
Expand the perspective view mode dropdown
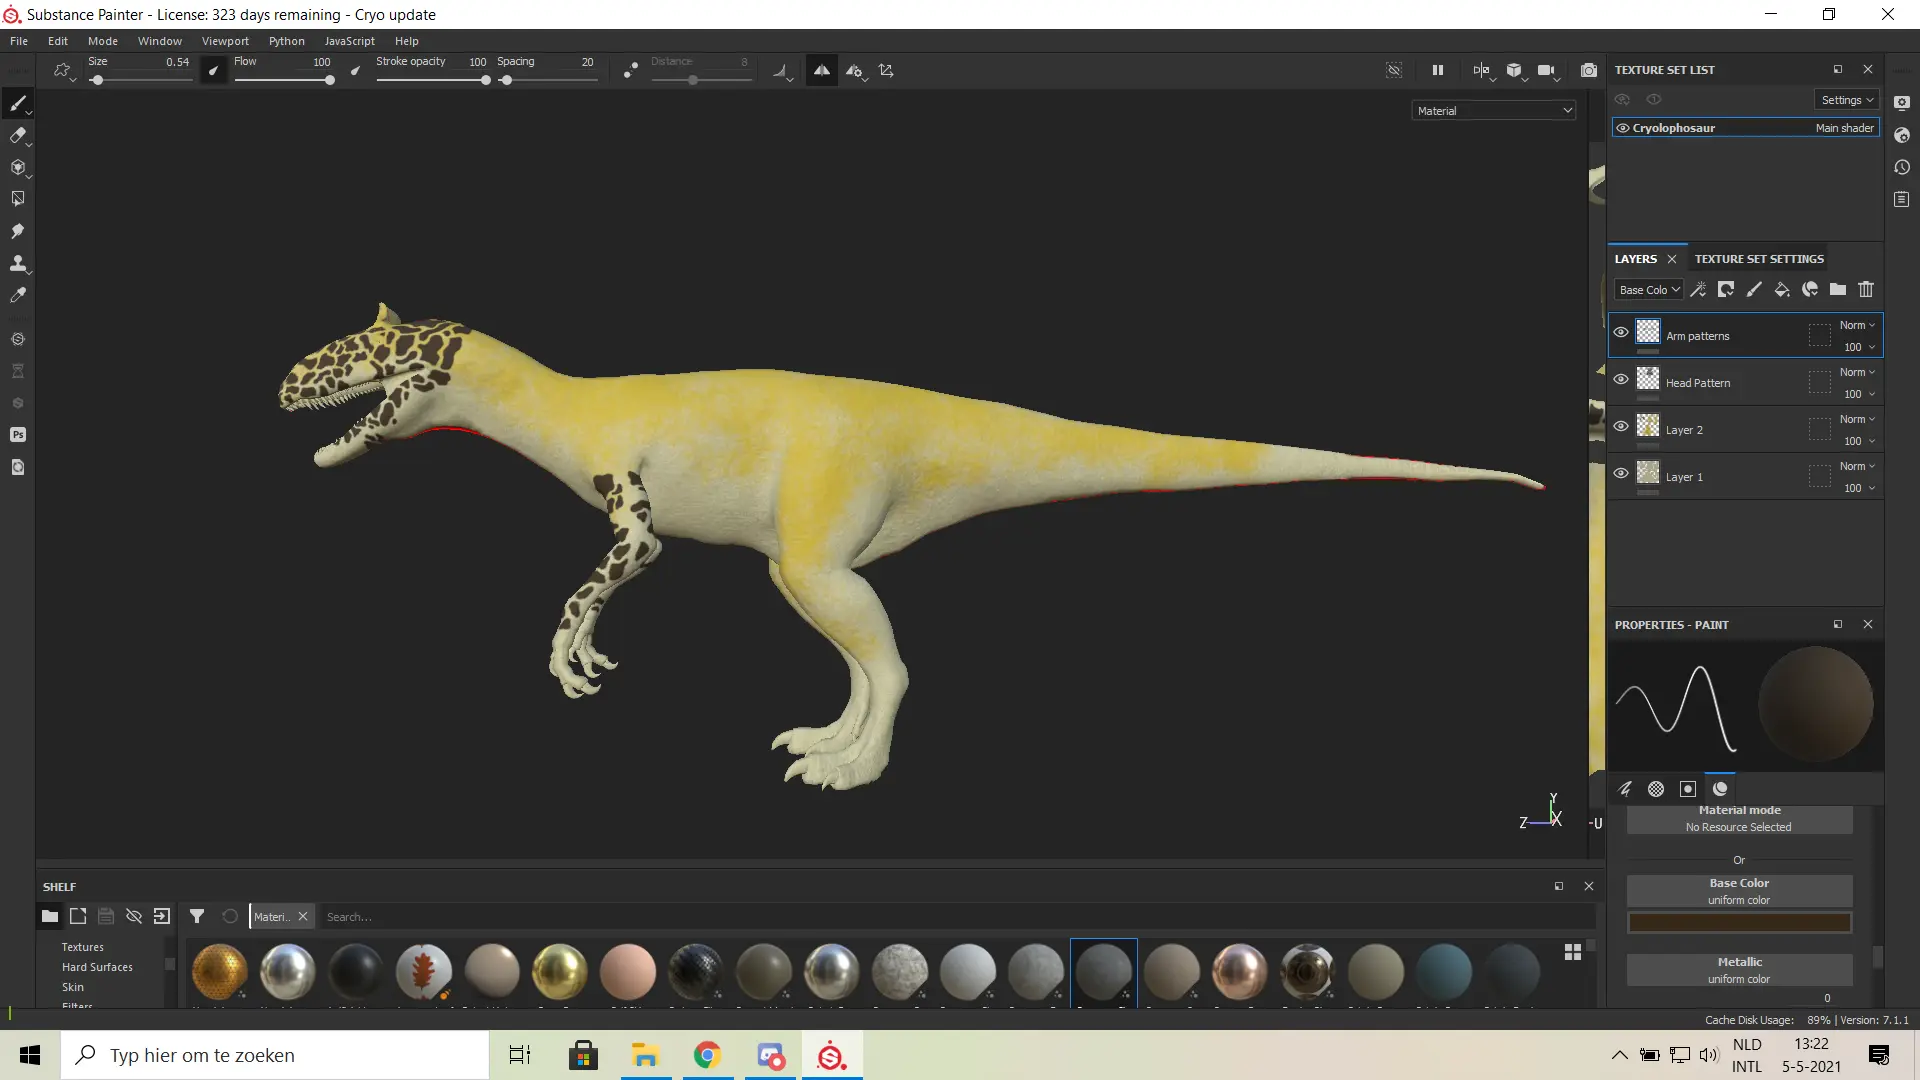click(1547, 71)
